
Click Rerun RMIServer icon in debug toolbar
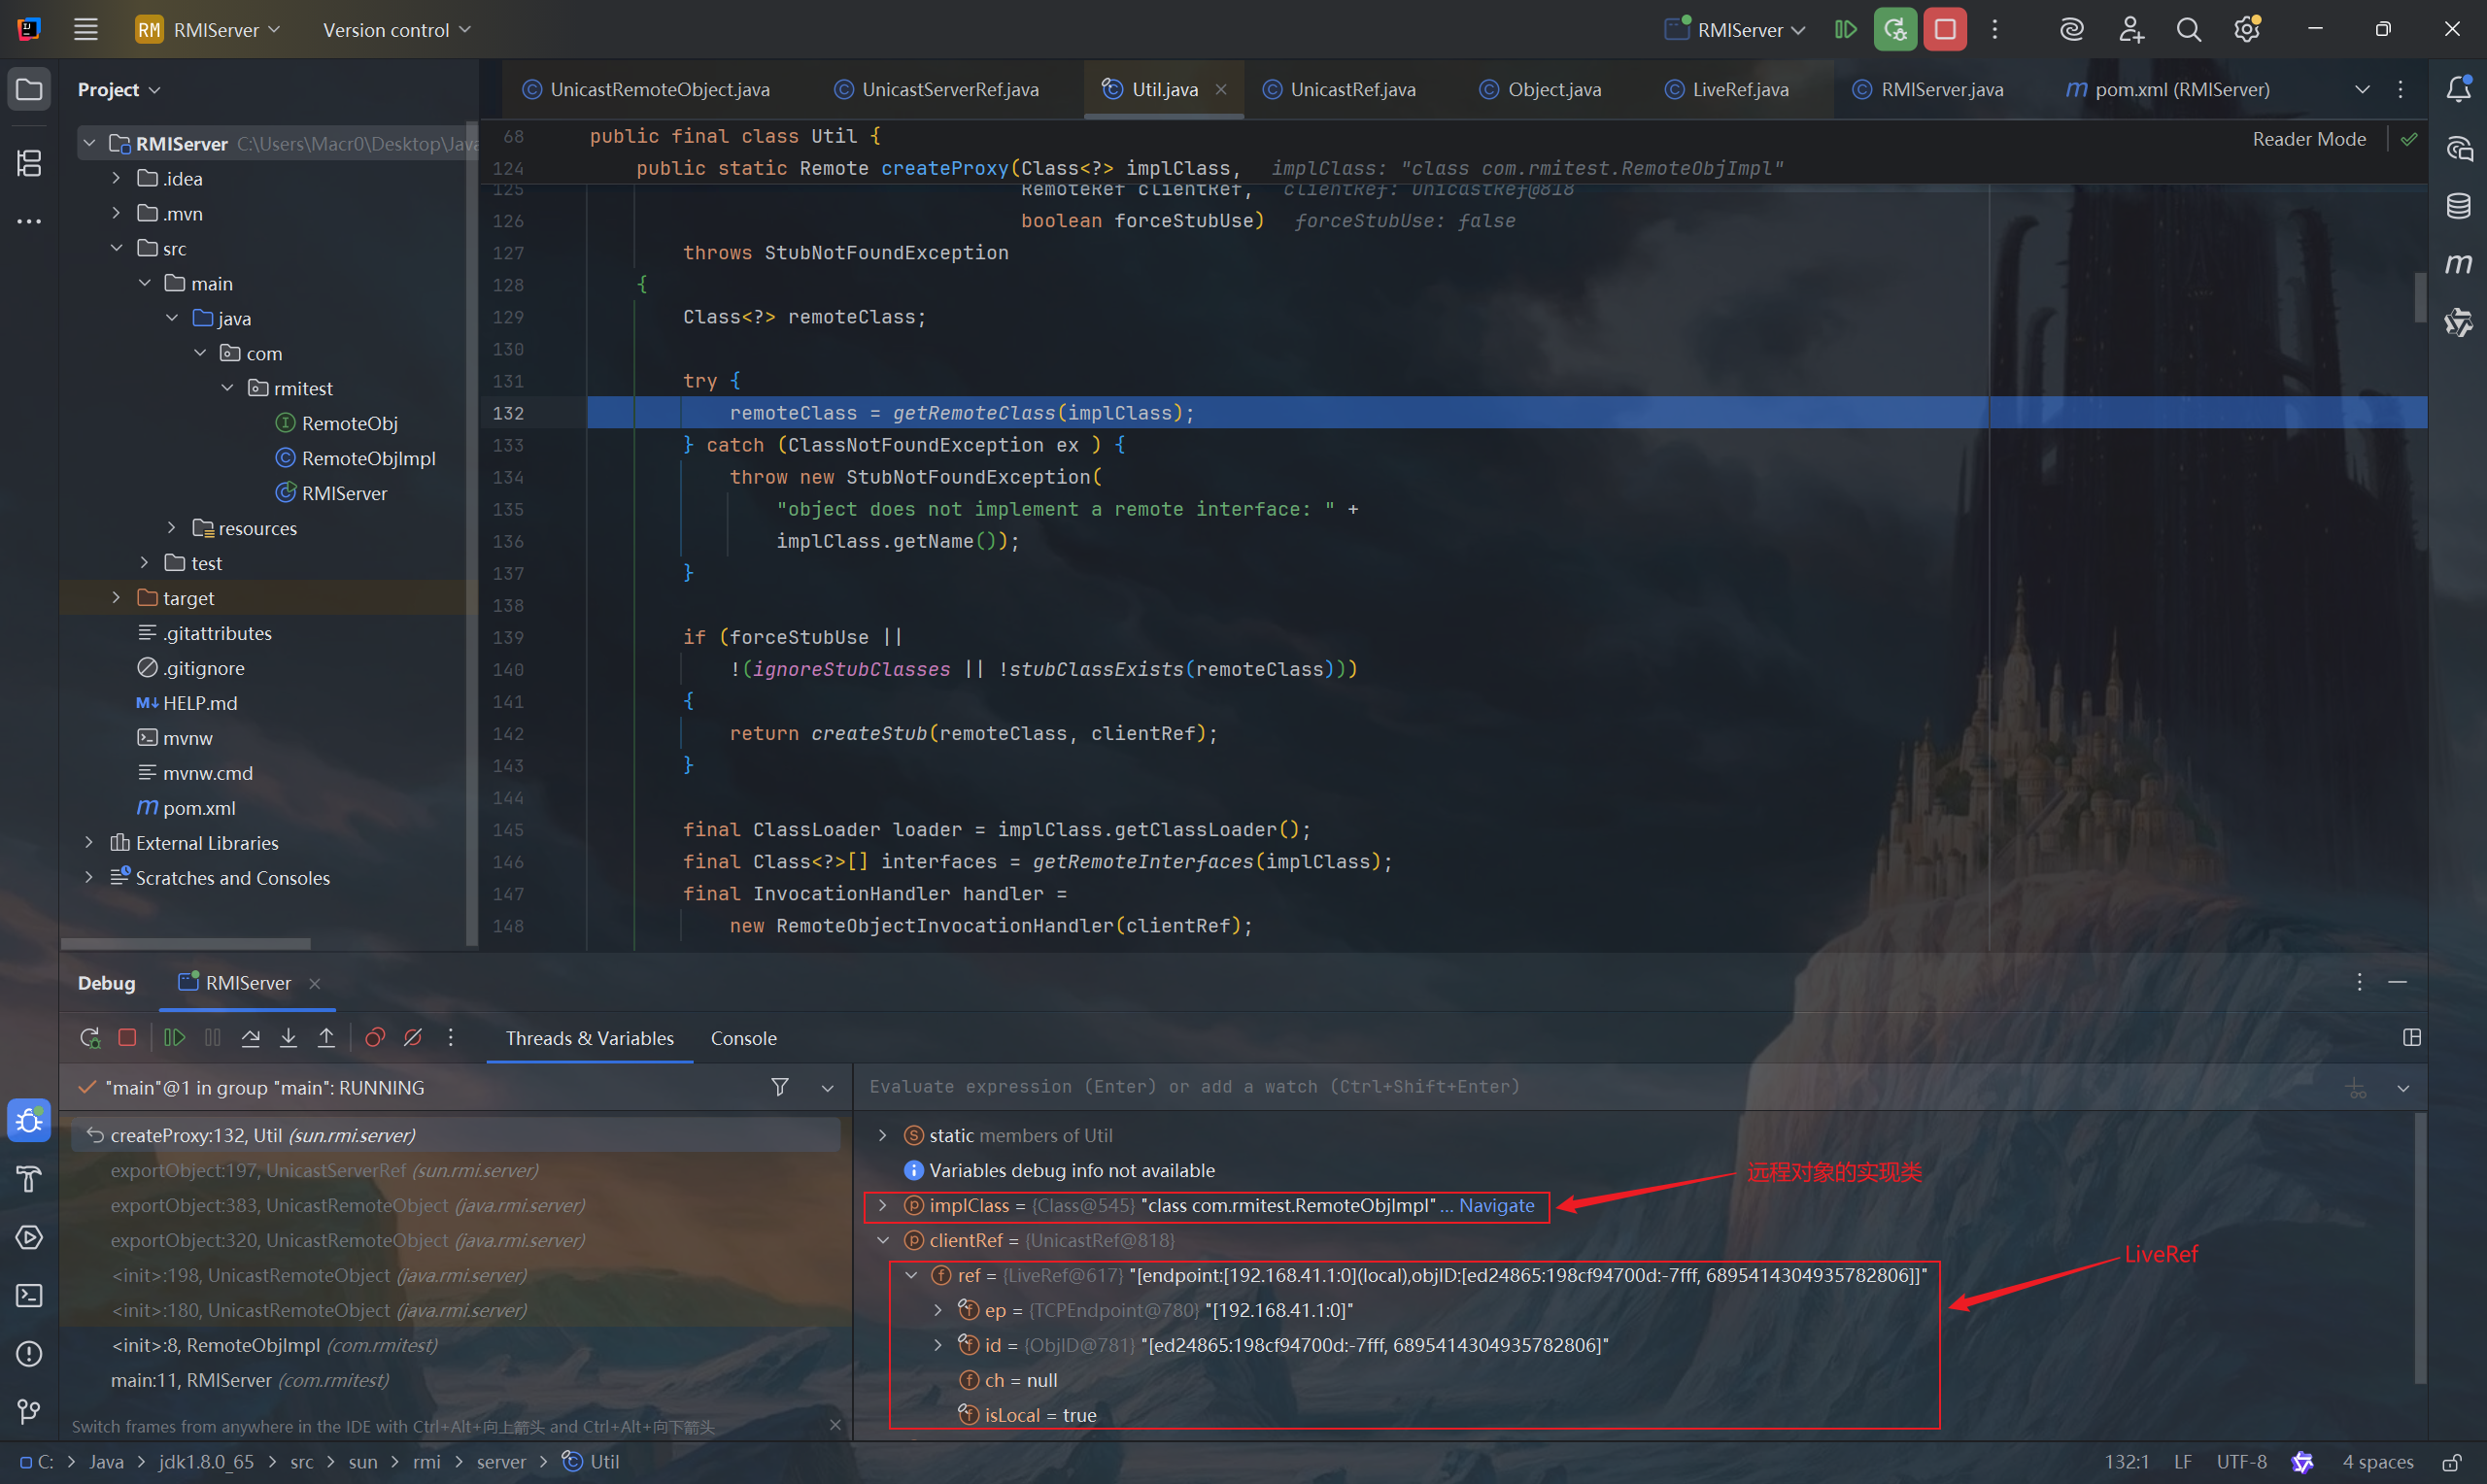(90, 1037)
